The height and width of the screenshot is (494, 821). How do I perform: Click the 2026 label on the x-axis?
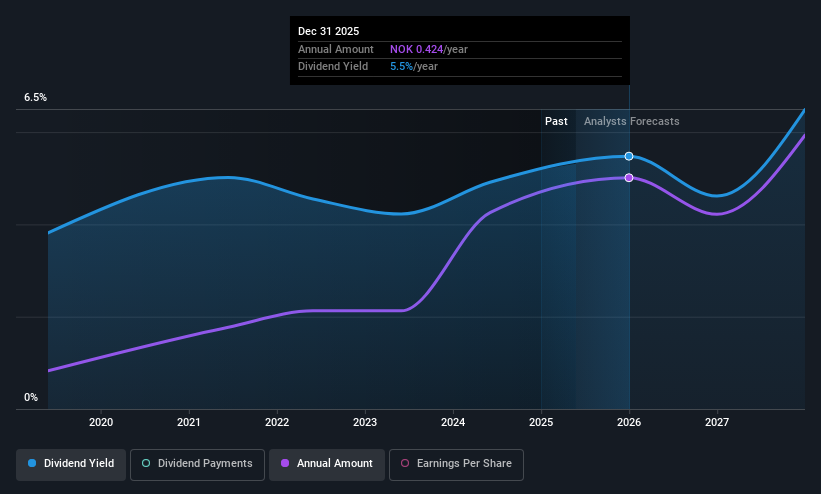click(629, 422)
